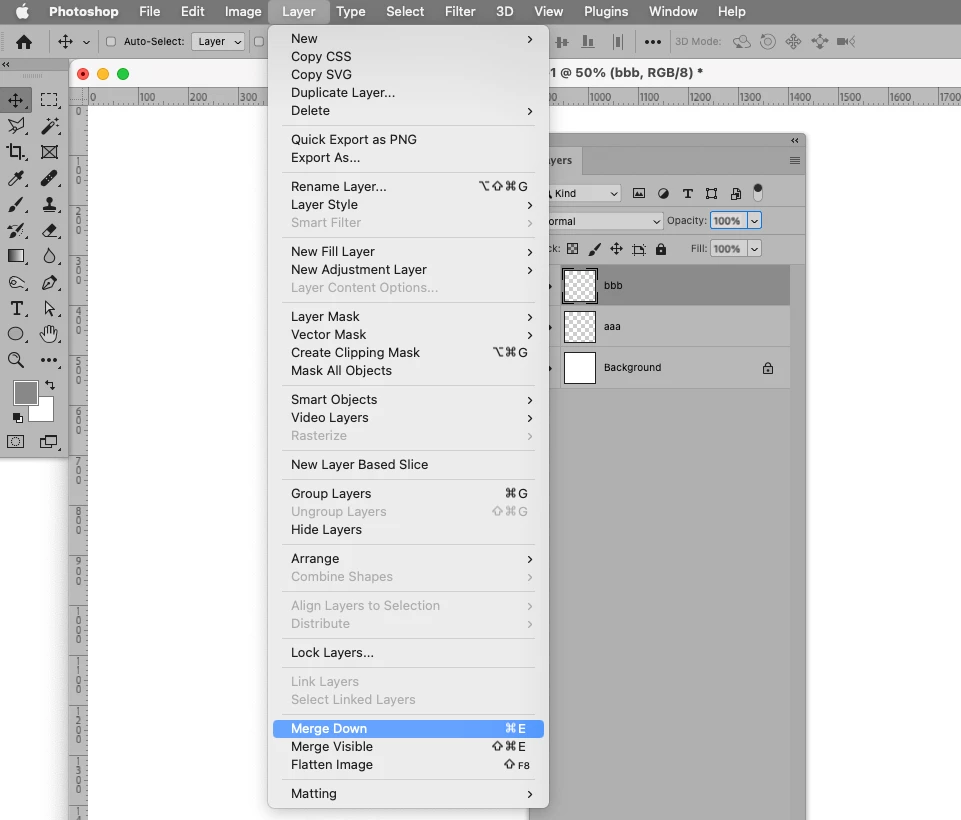This screenshot has height=820, width=961.
Task: Toggle lock transparent pixels
Action: click(572, 249)
